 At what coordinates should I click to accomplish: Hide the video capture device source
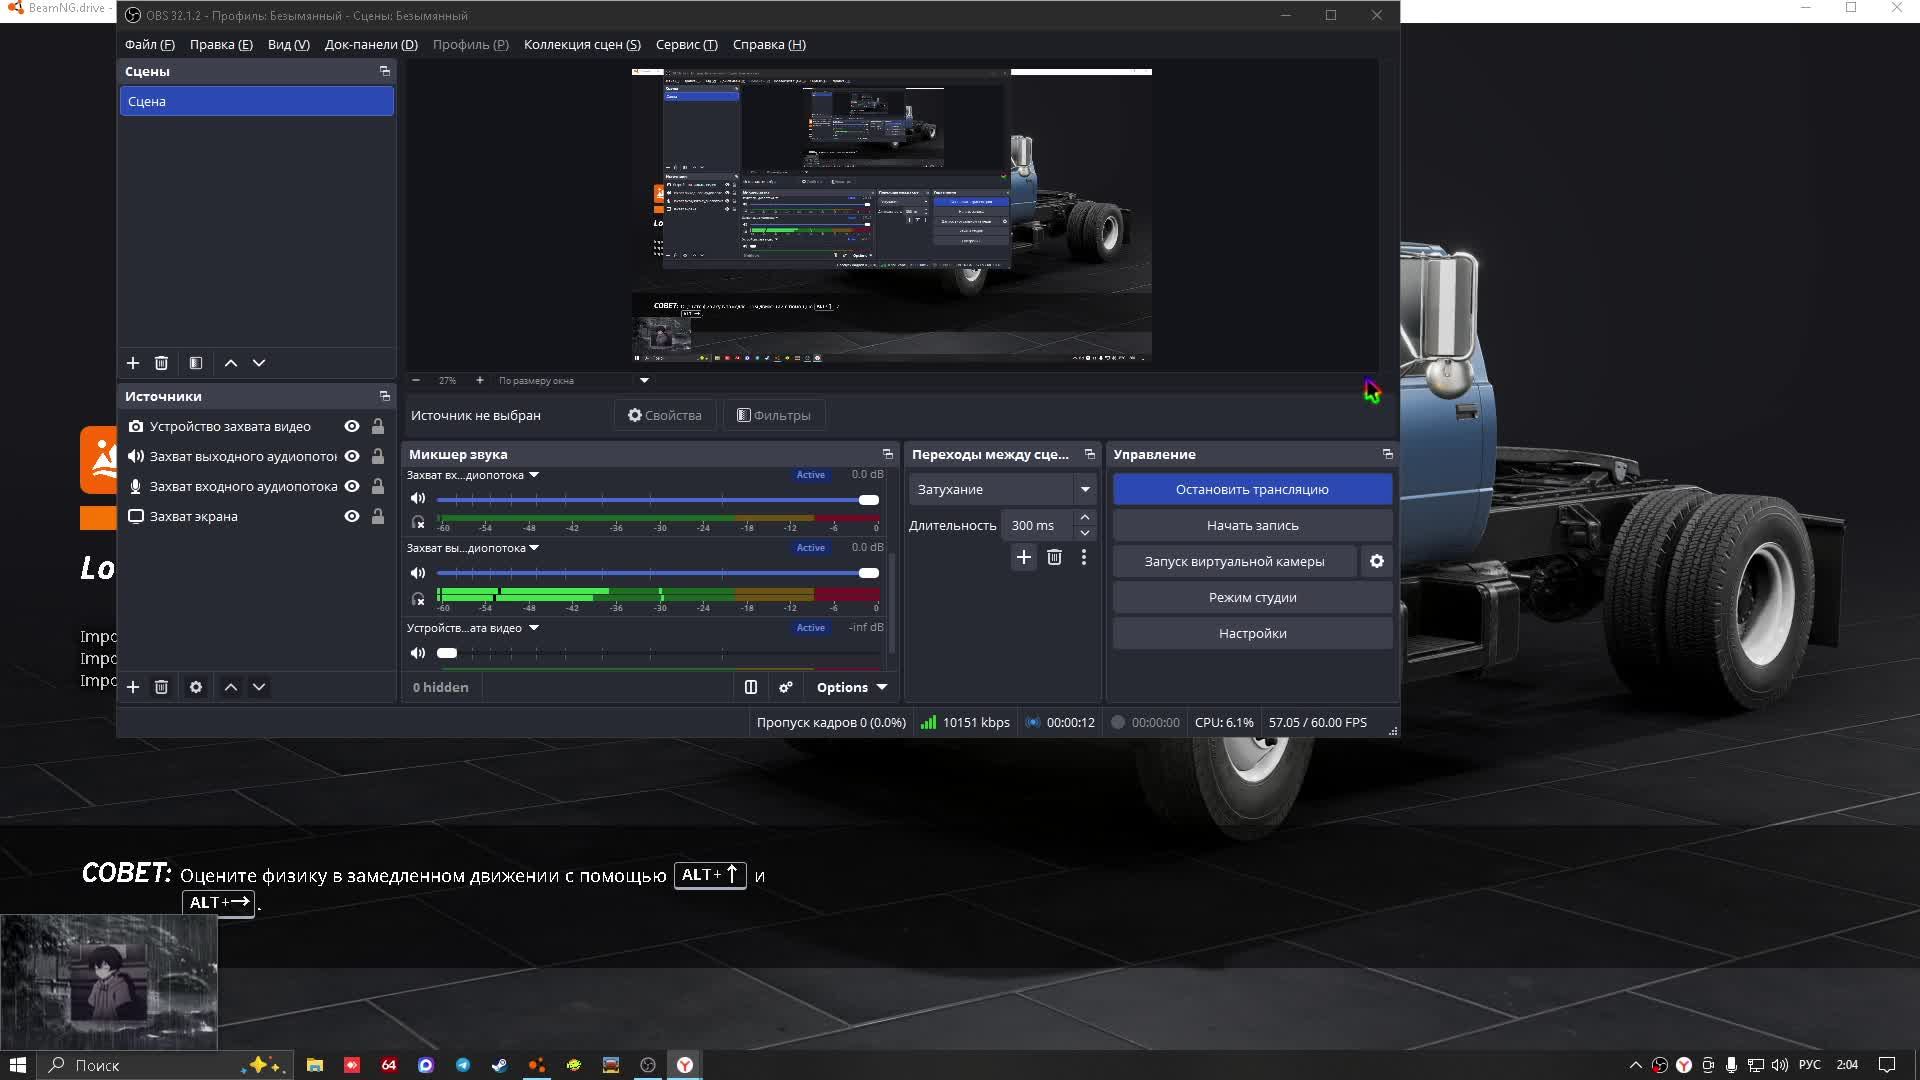point(352,426)
